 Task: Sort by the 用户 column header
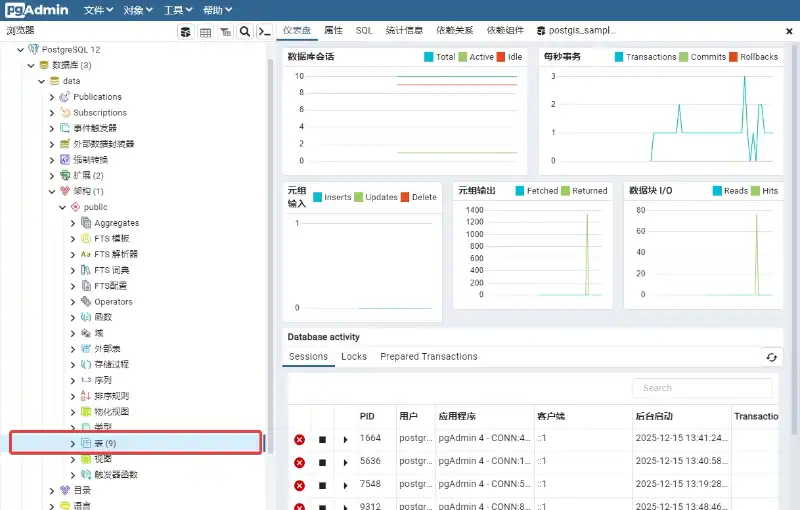408,417
